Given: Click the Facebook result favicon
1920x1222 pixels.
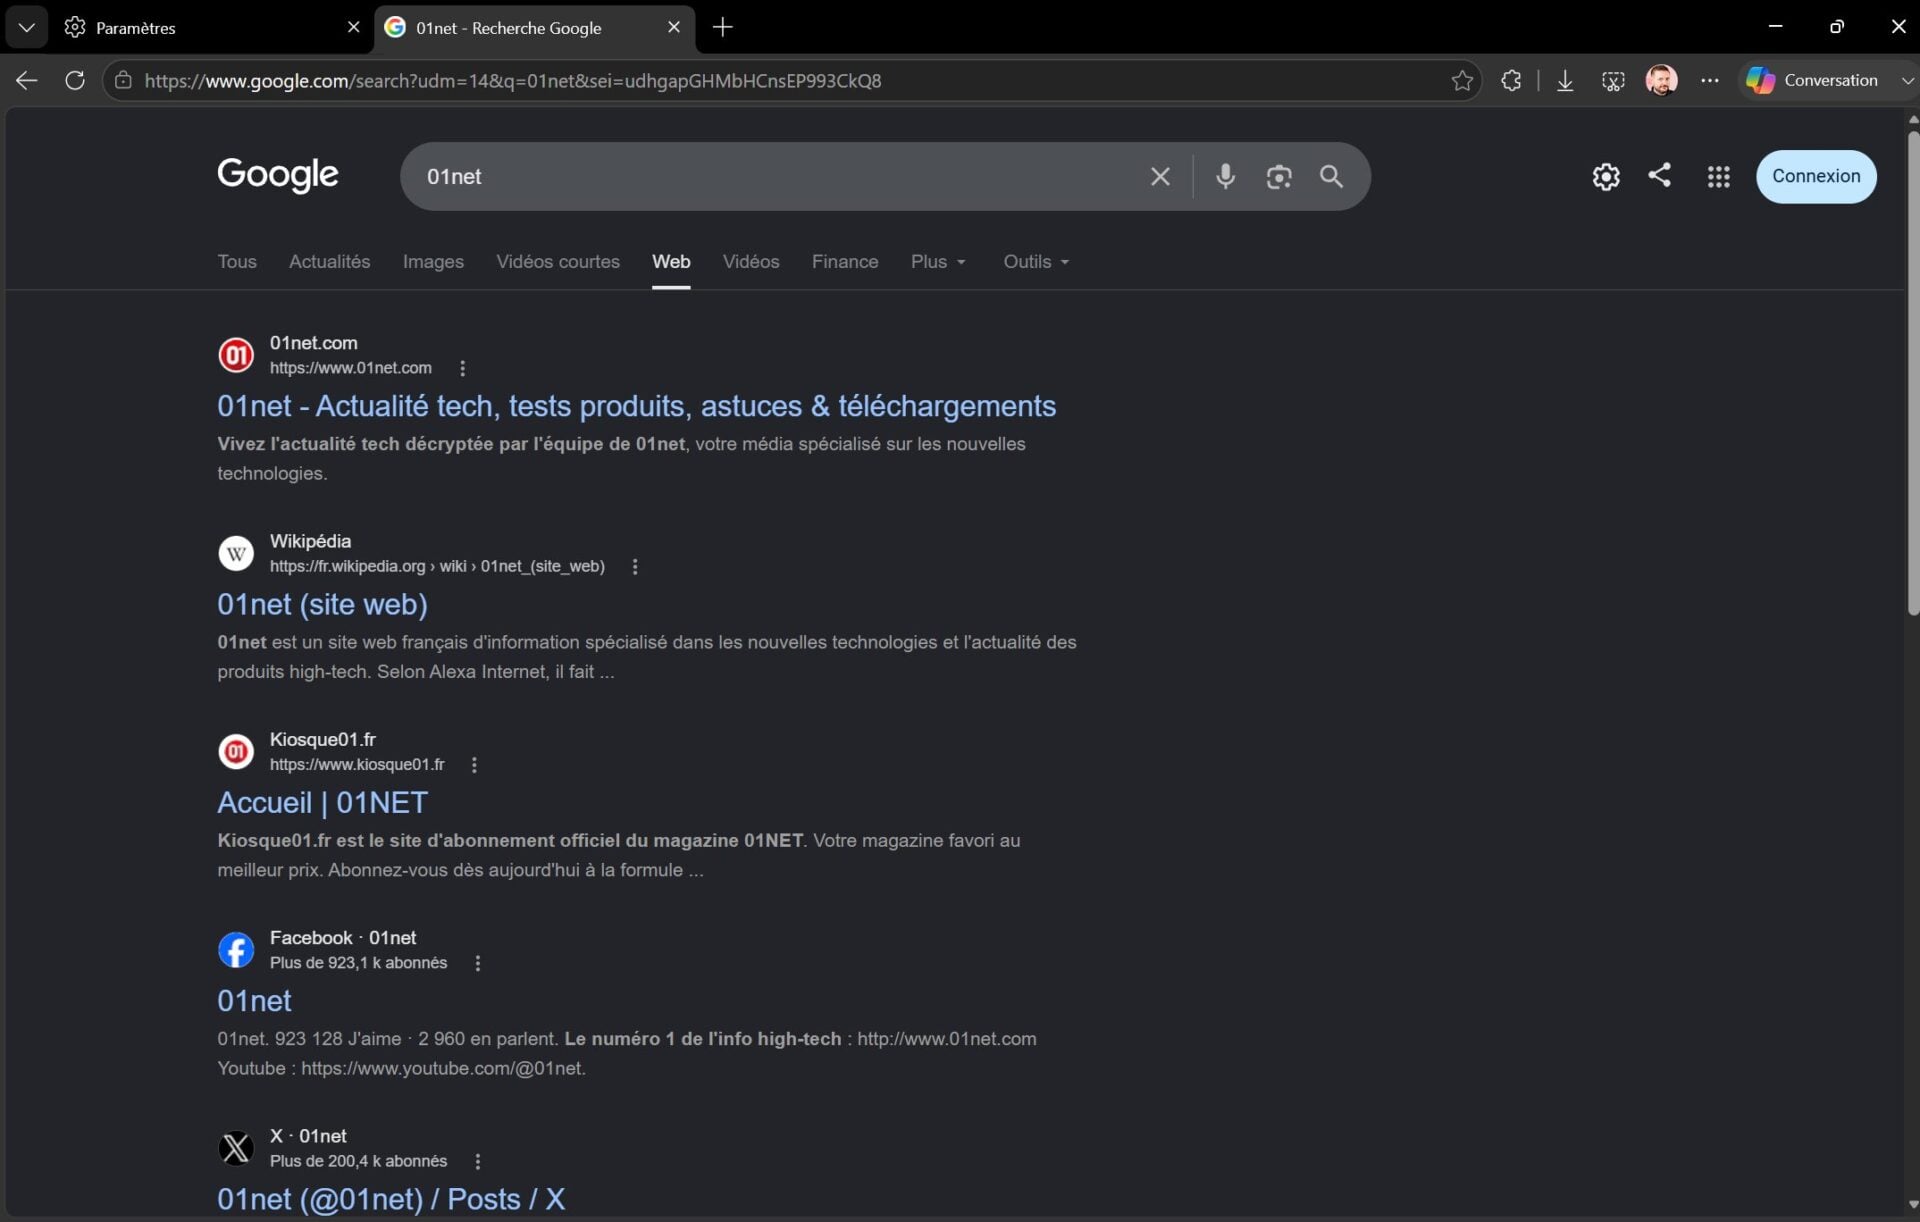Looking at the screenshot, I should click(236, 949).
